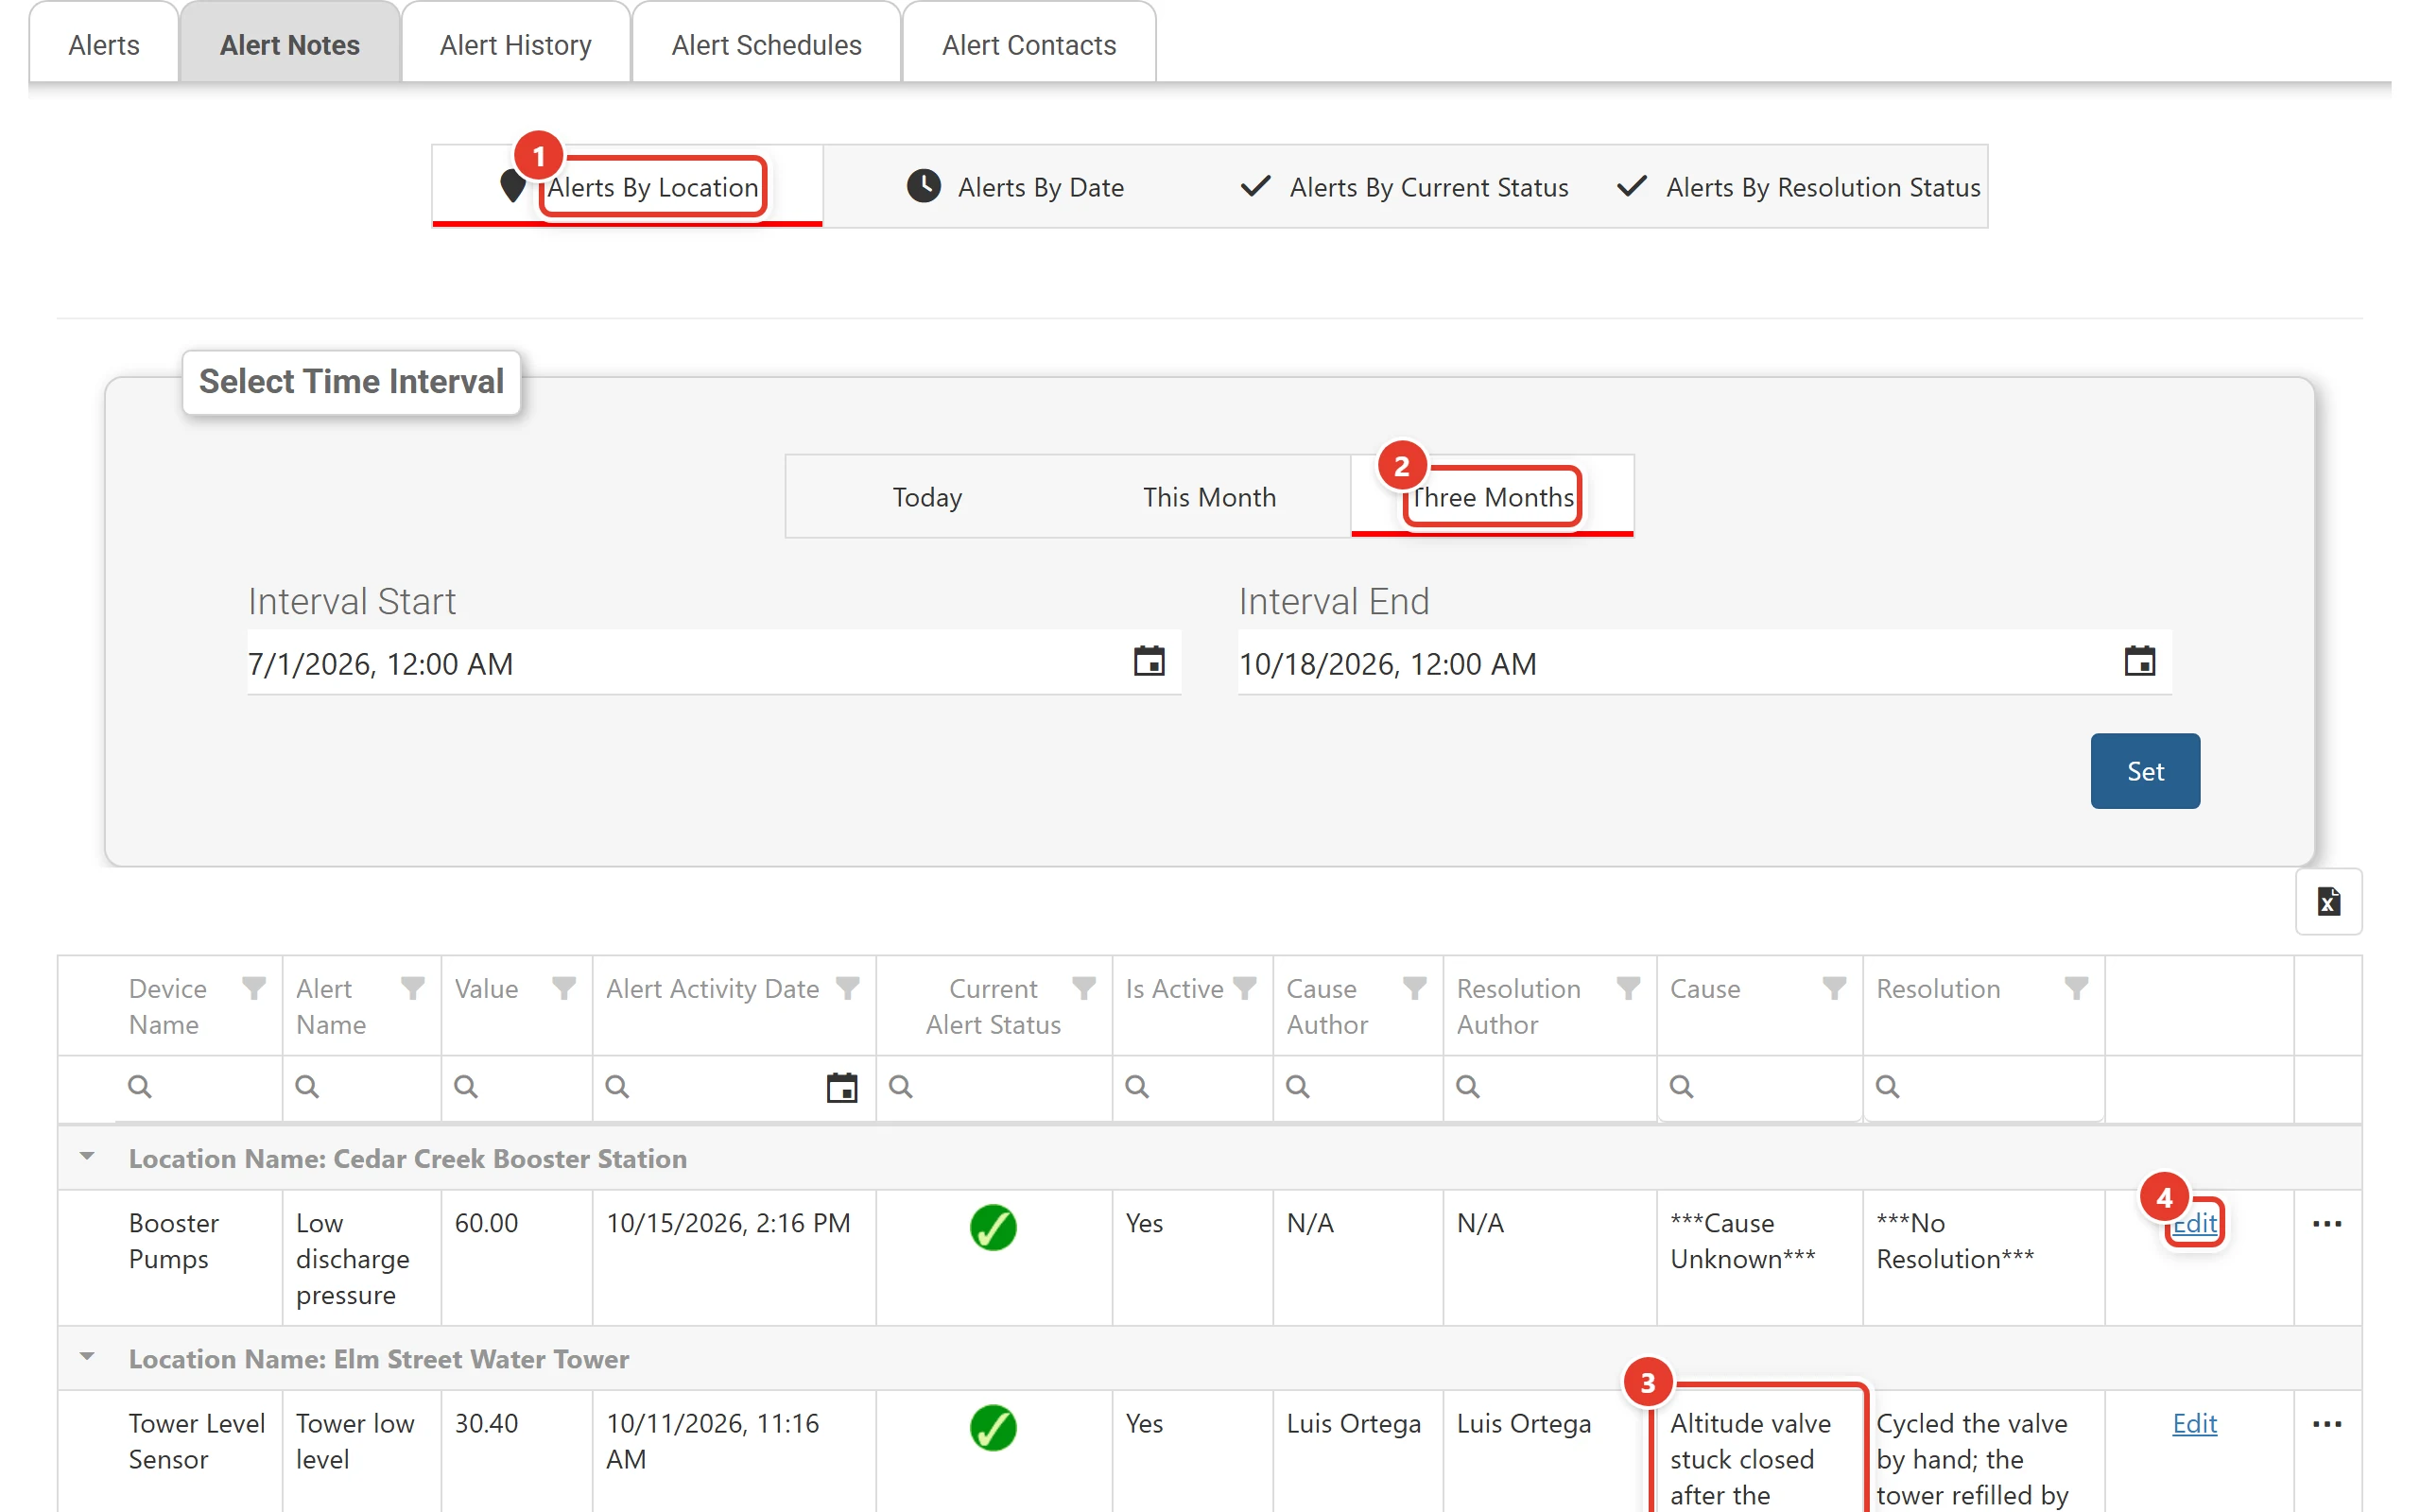The width and height of the screenshot is (2420, 1512).
Task: Filter the Resolution Author column
Action: tap(1628, 988)
